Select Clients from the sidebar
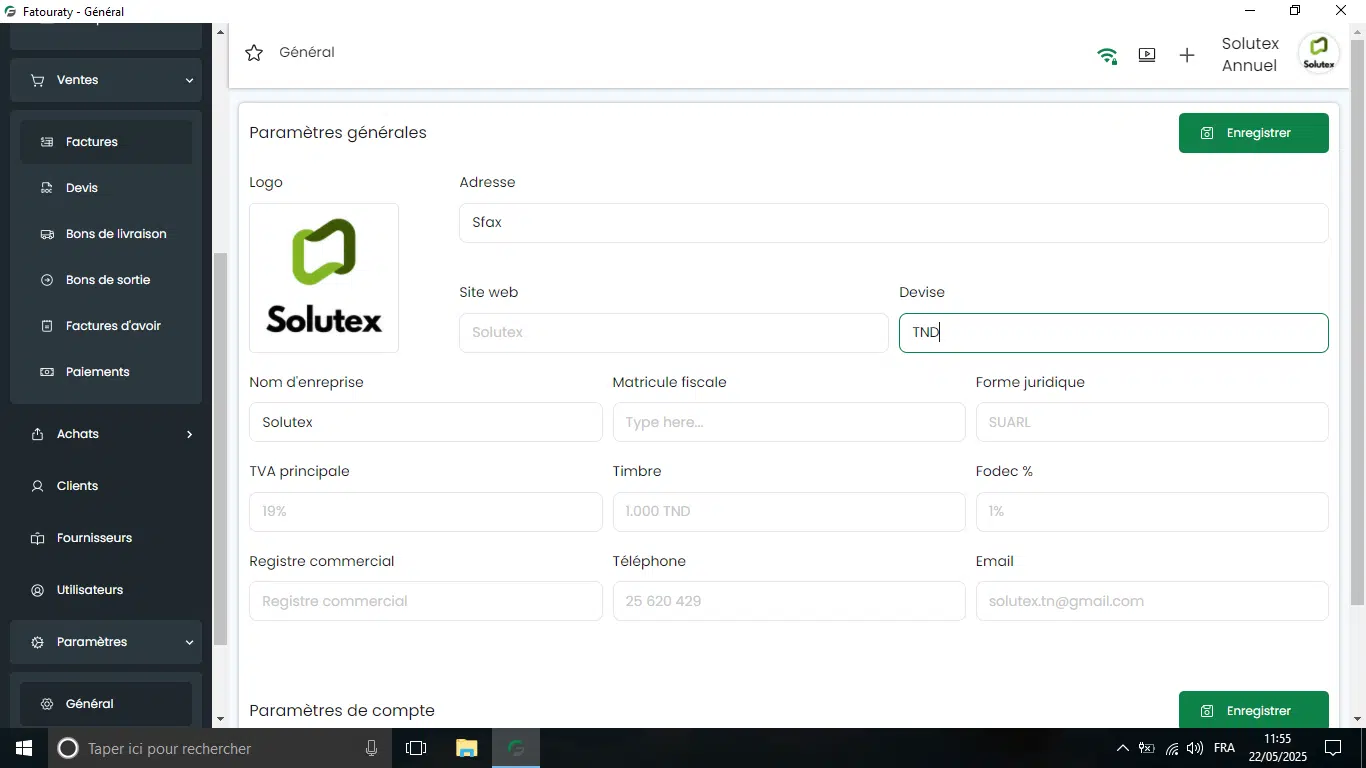 (x=77, y=486)
